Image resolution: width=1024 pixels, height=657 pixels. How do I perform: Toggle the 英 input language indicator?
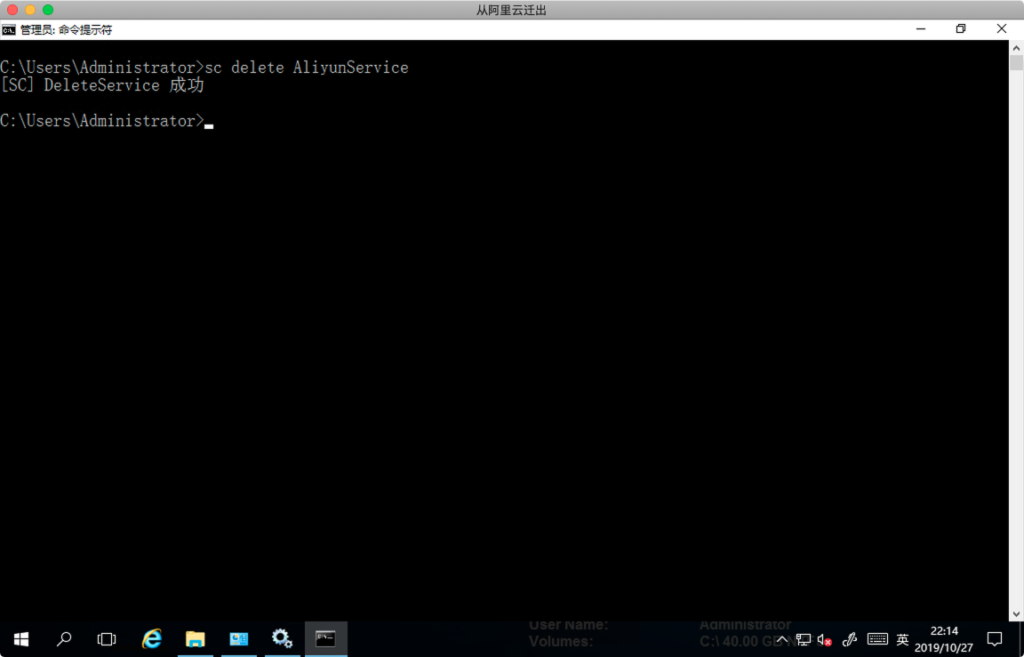pyautogui.click(x=902, y=639)
